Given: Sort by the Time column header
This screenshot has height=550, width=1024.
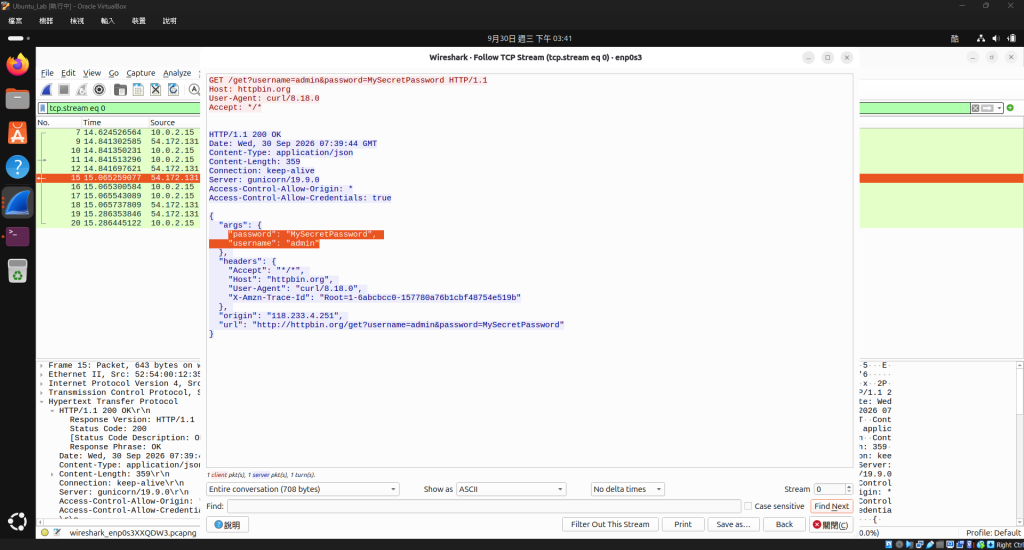Looking at the screenshot, I should 115,122.
